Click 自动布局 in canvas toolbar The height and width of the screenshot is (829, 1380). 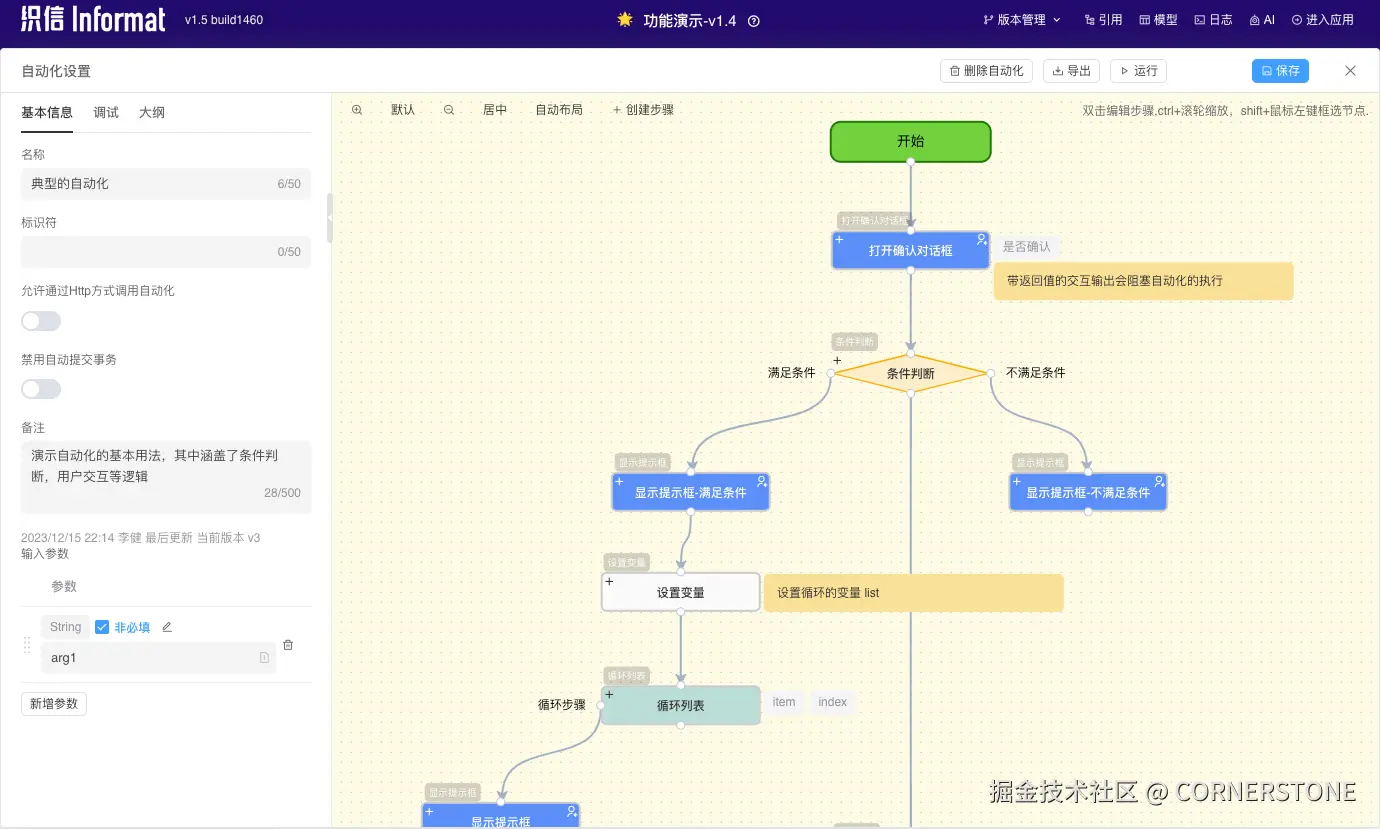point(559,110)
